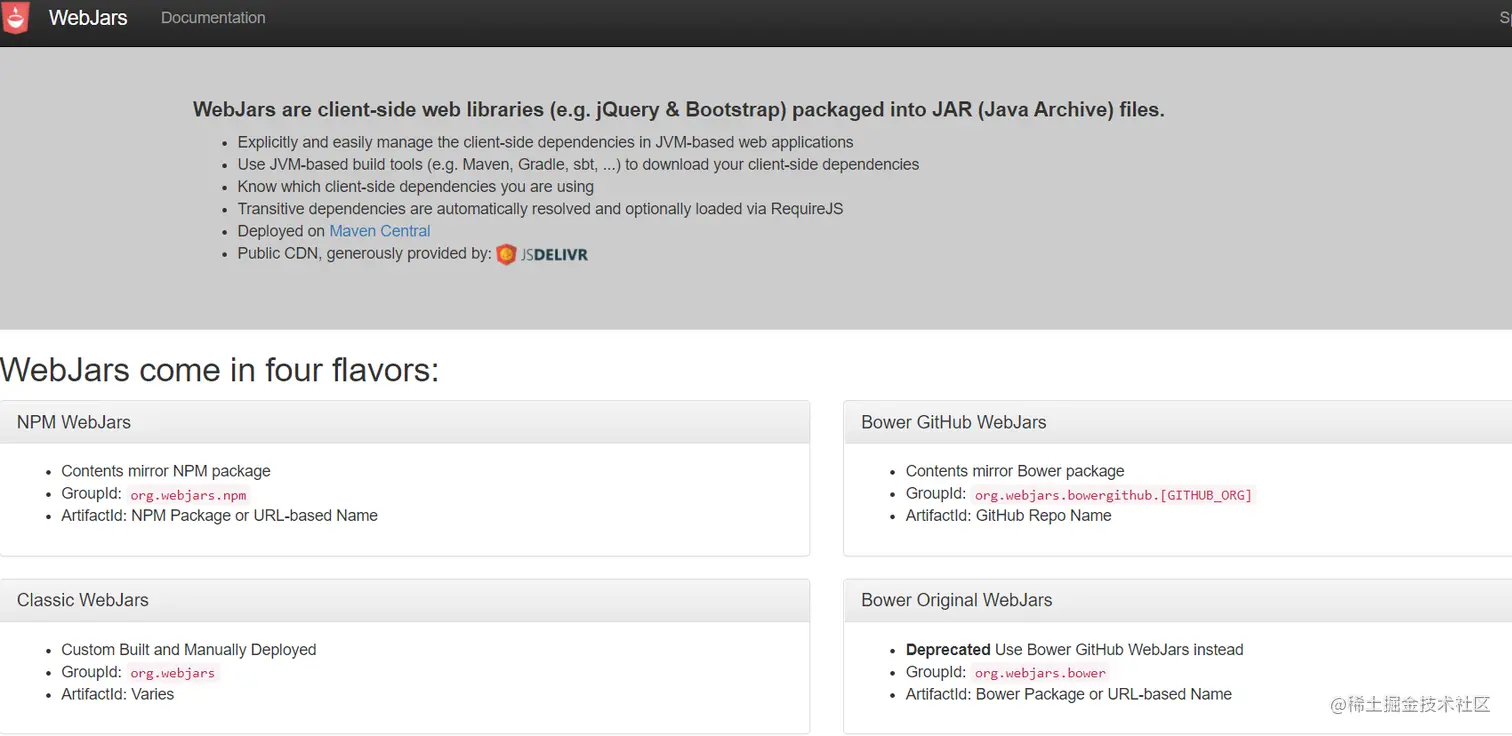Viewport: 1512px width, 736px height.
Task: Select the org.webjars.bower group id code
Action: (x=1040, y=672)
